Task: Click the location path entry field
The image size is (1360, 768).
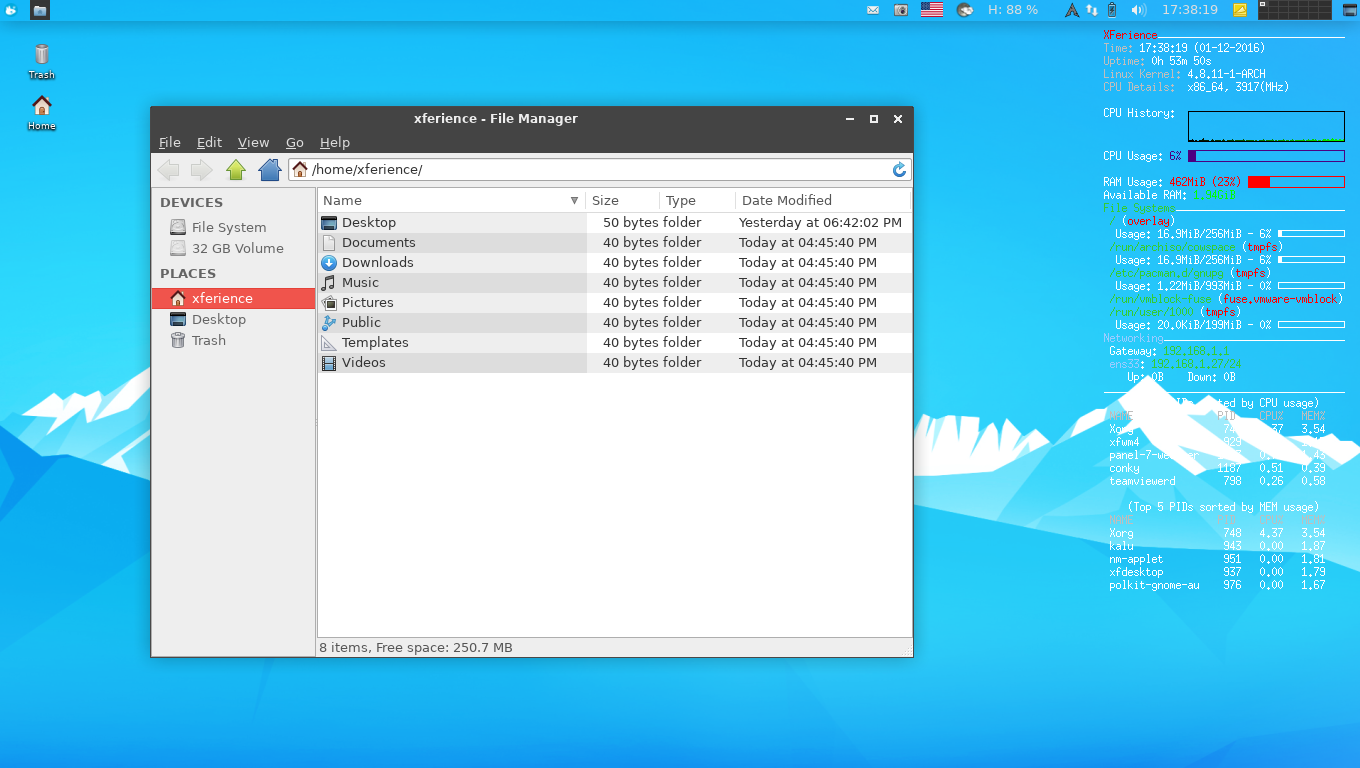Action: pos(600,170)
